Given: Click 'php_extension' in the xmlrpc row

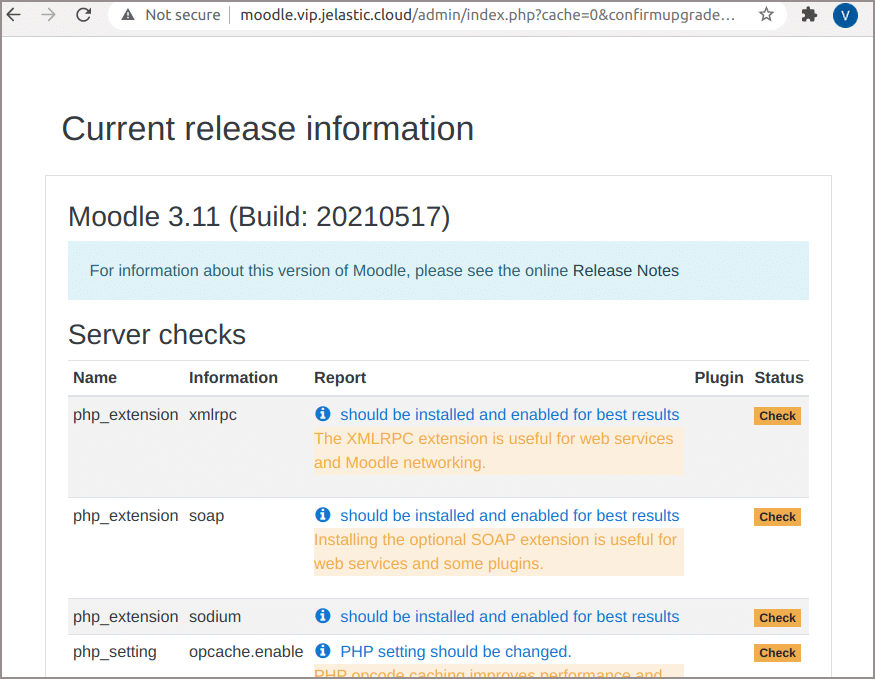Looking at the screenshot, I should (x=126, y=415).
